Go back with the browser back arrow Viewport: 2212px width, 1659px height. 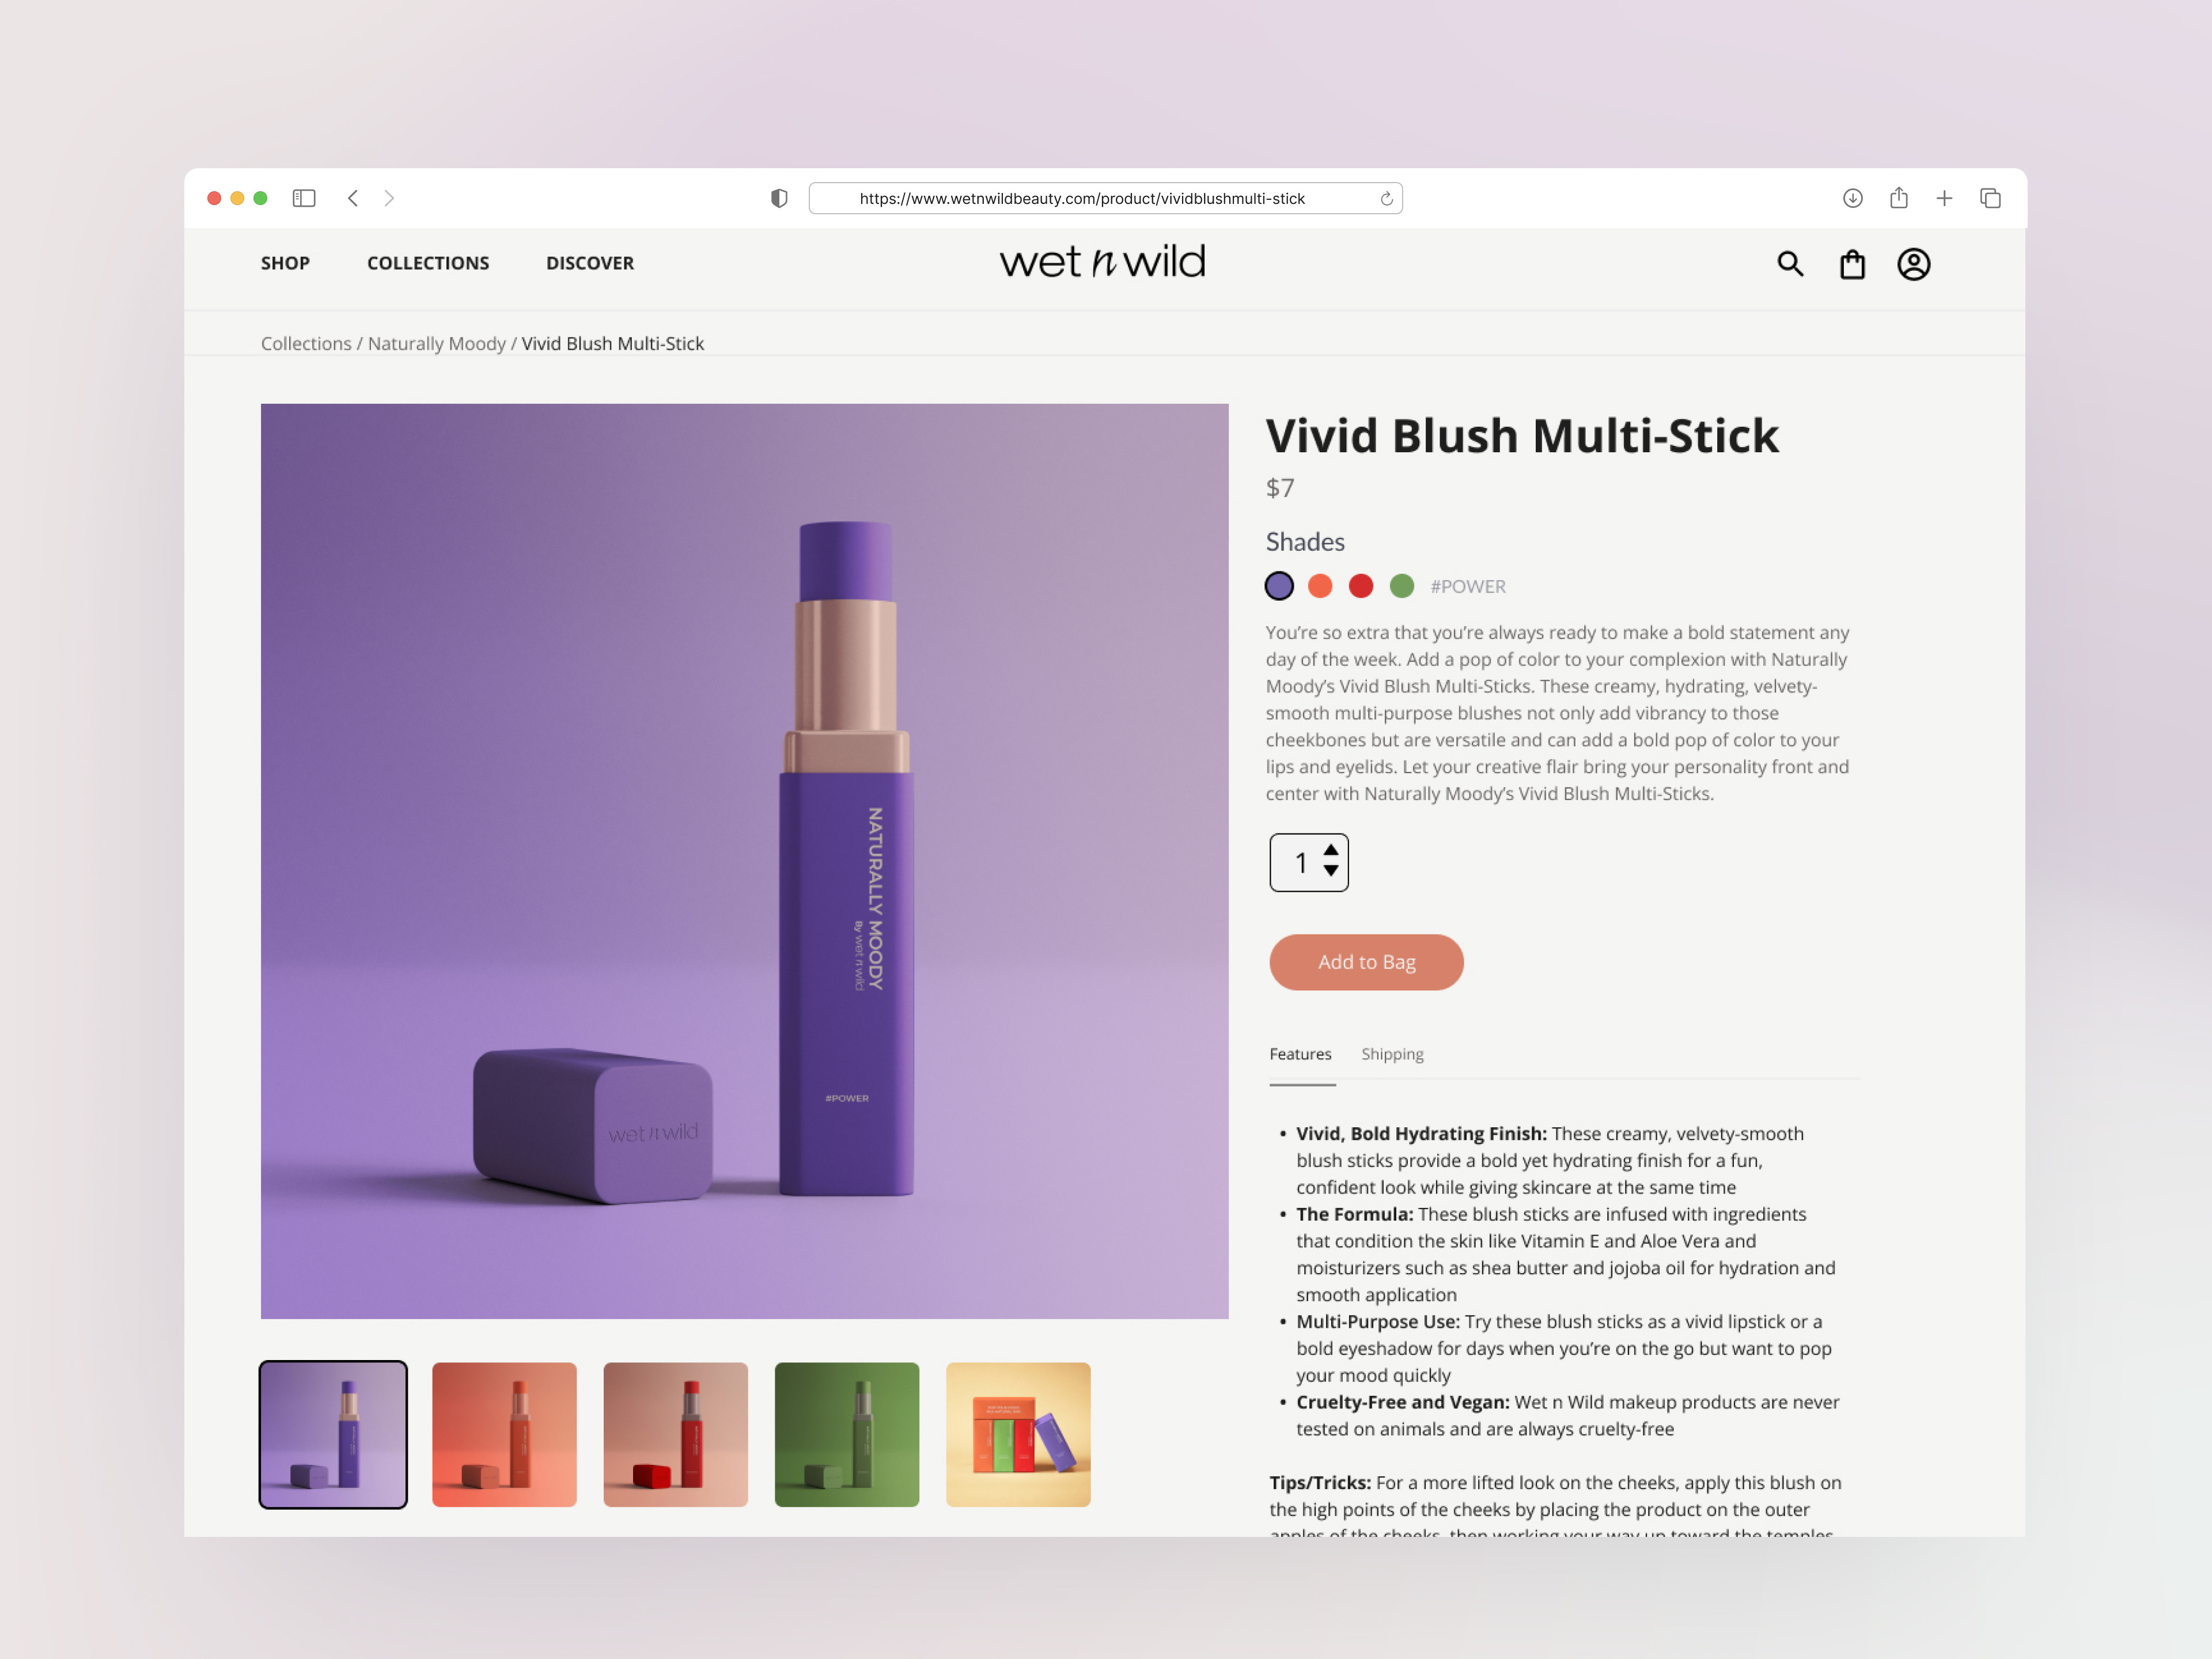point(353,198)
